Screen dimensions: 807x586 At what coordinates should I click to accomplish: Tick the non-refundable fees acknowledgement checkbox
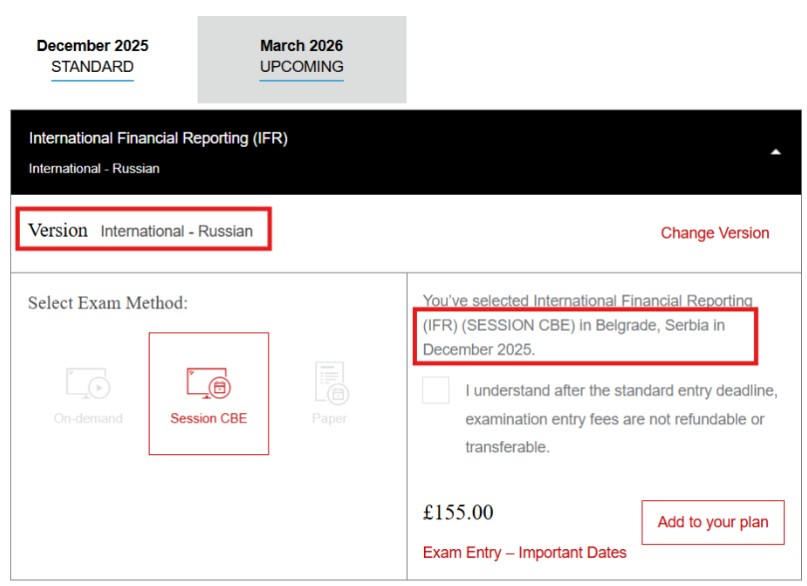pyautogui.click(x=436, y=390)
